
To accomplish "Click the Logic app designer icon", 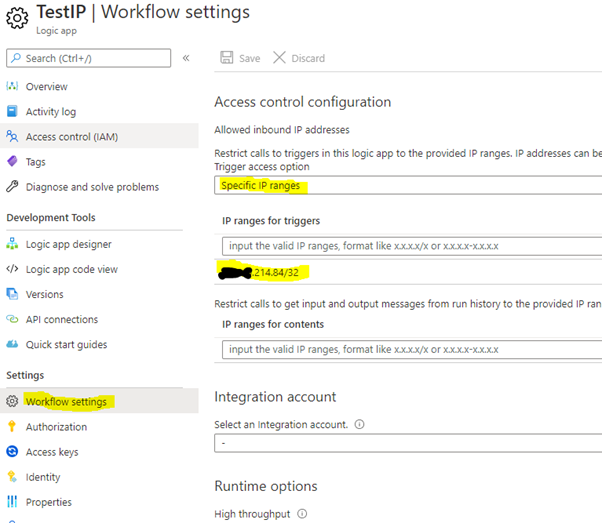I will click(12, 243).
